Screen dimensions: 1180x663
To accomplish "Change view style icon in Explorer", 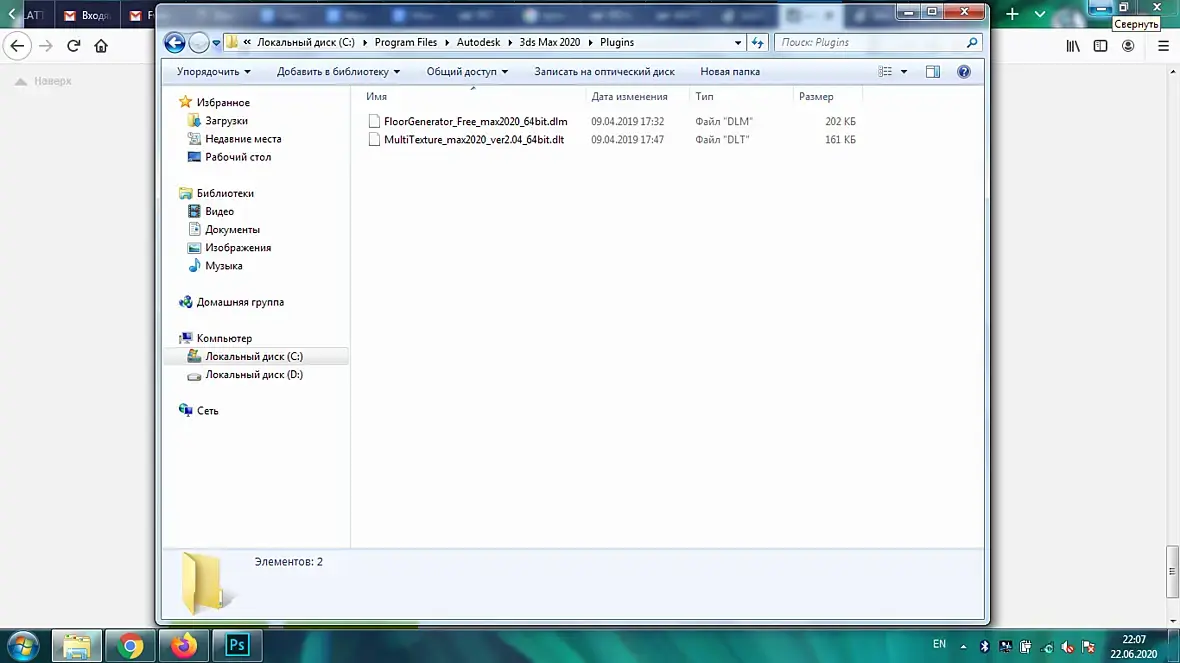I will point(885,71).
